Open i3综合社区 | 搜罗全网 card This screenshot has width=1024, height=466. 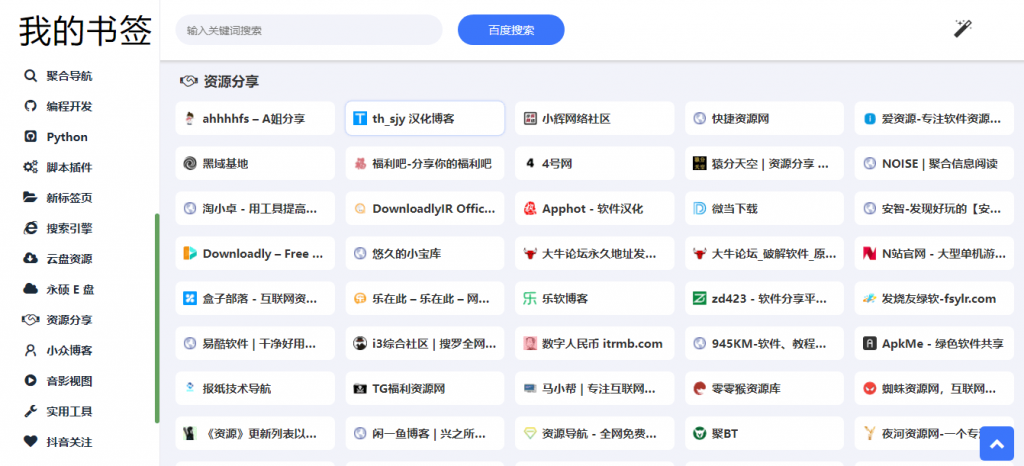tap(424, 343)
